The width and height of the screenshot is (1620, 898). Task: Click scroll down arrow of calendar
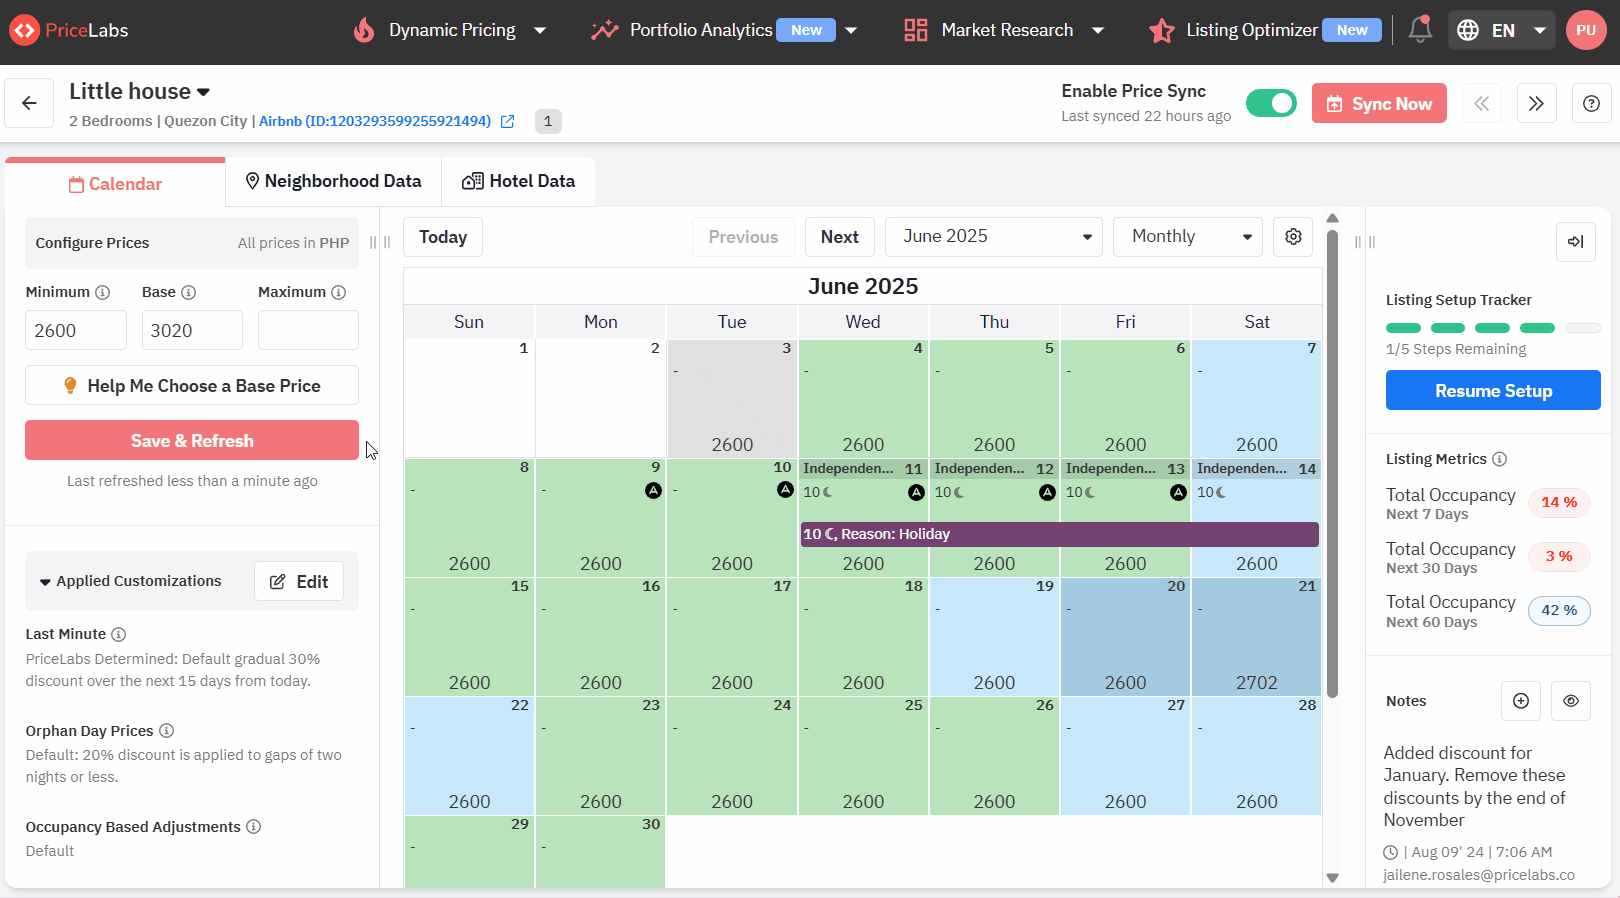[1332, 878]
